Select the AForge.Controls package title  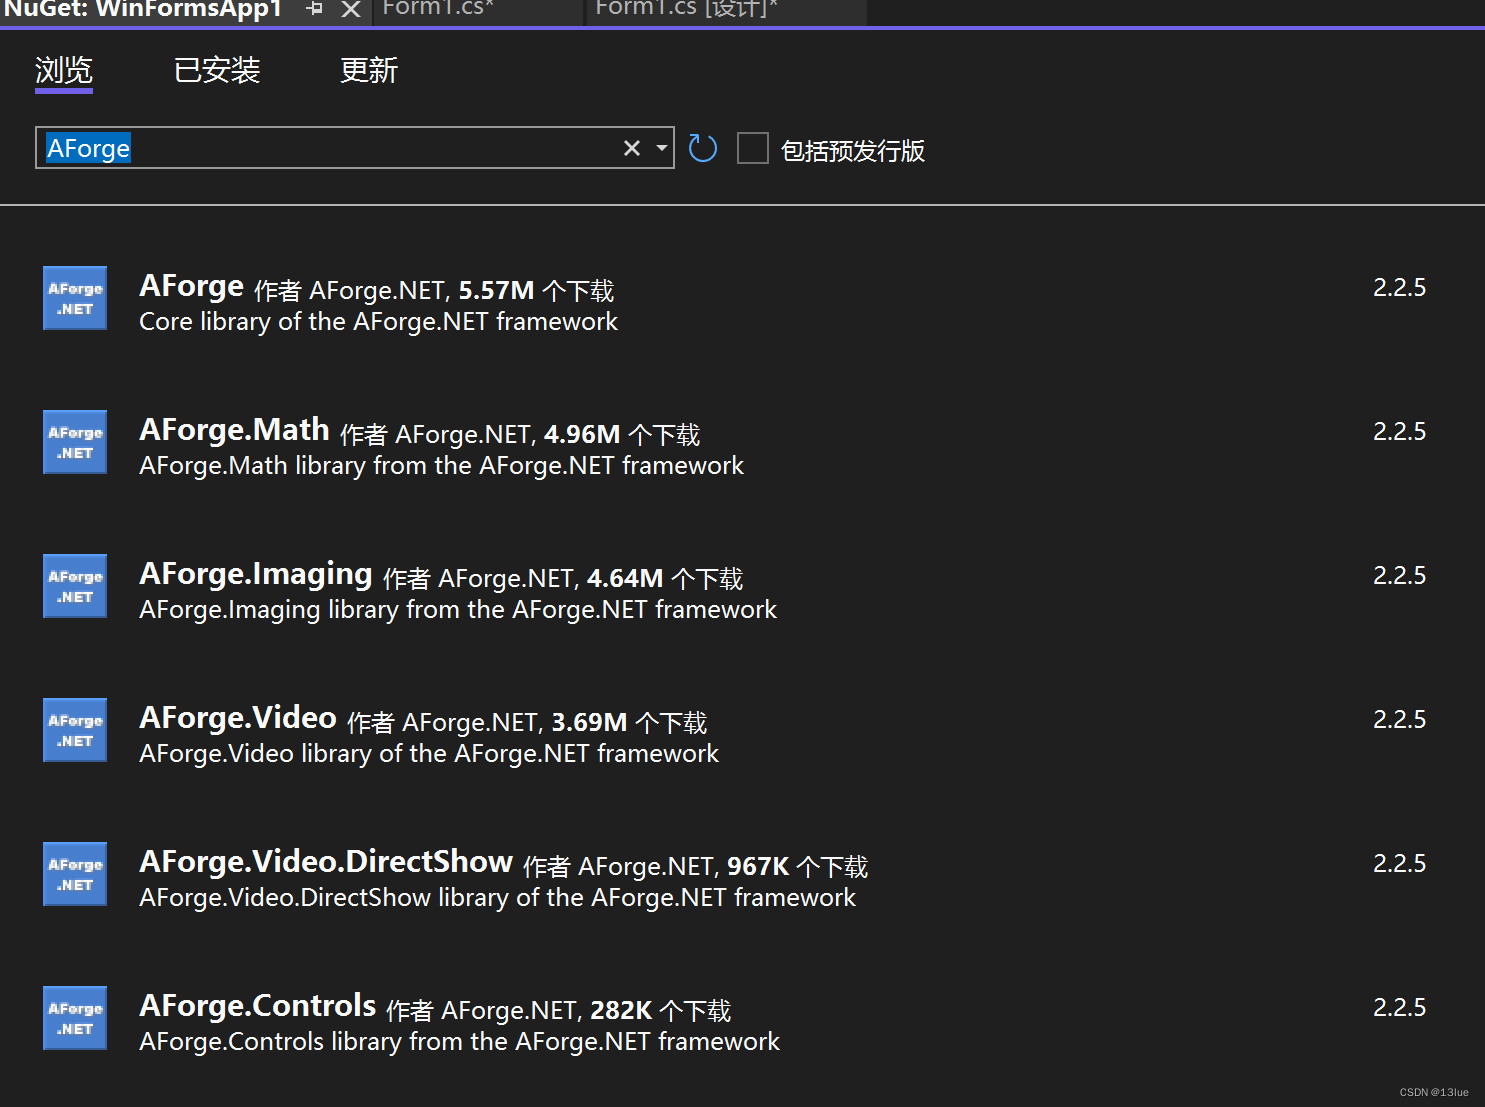coord(258,1006)
